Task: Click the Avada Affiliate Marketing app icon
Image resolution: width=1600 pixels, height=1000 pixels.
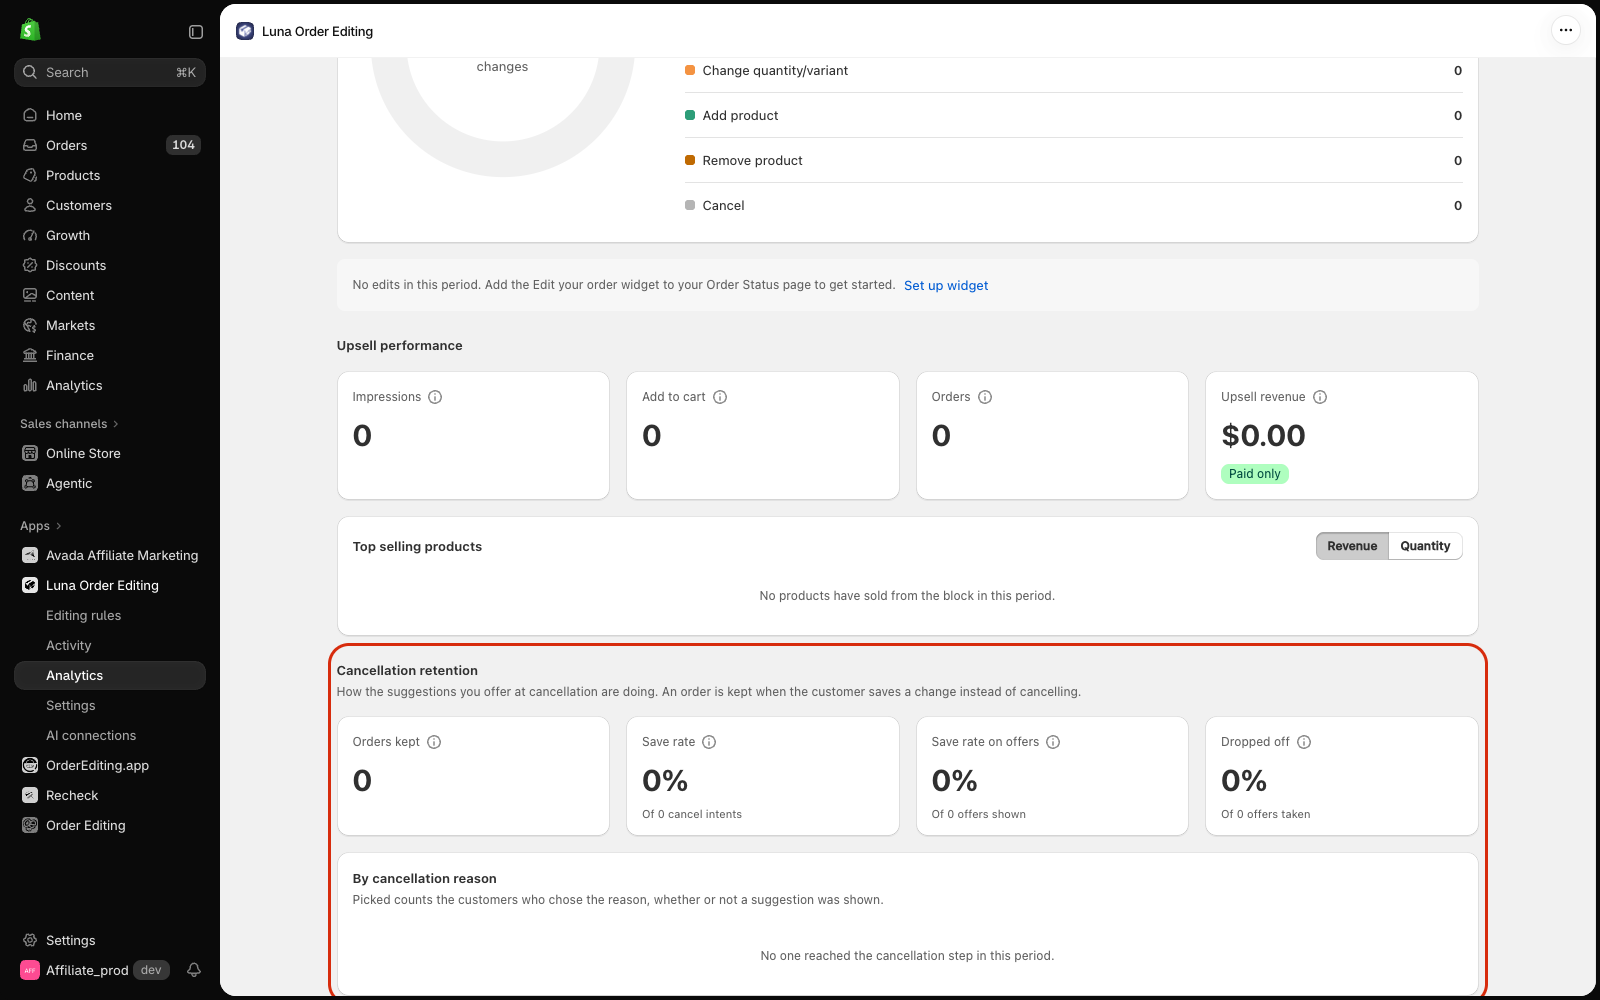Action: click(30, 555)
